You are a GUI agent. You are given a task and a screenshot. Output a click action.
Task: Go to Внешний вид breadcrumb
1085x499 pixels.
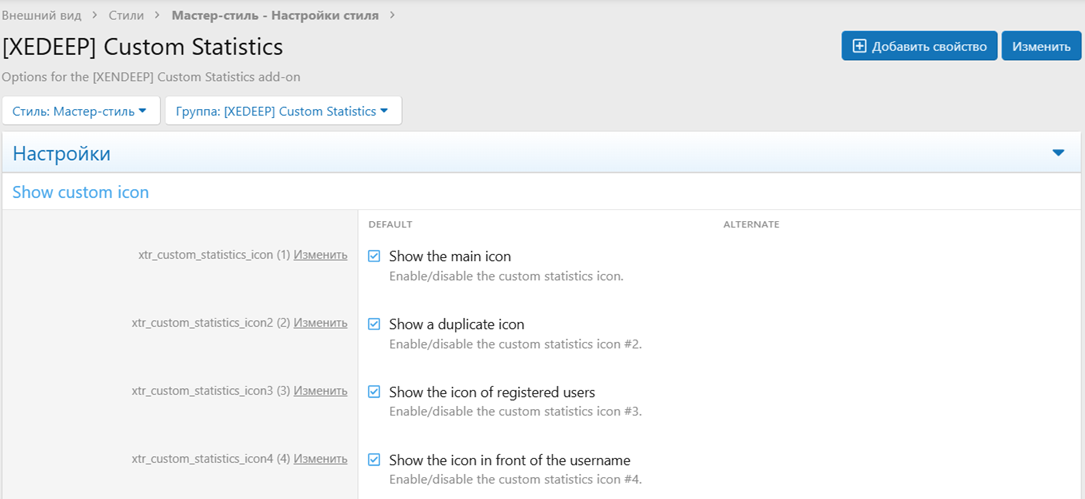point(41,16)
